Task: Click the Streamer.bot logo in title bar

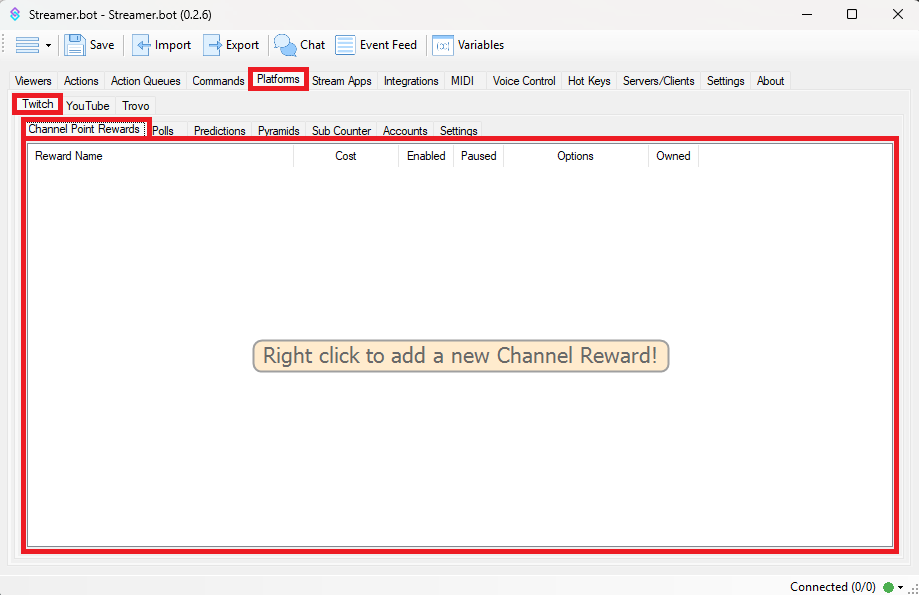Action: [x=15, y=15]
